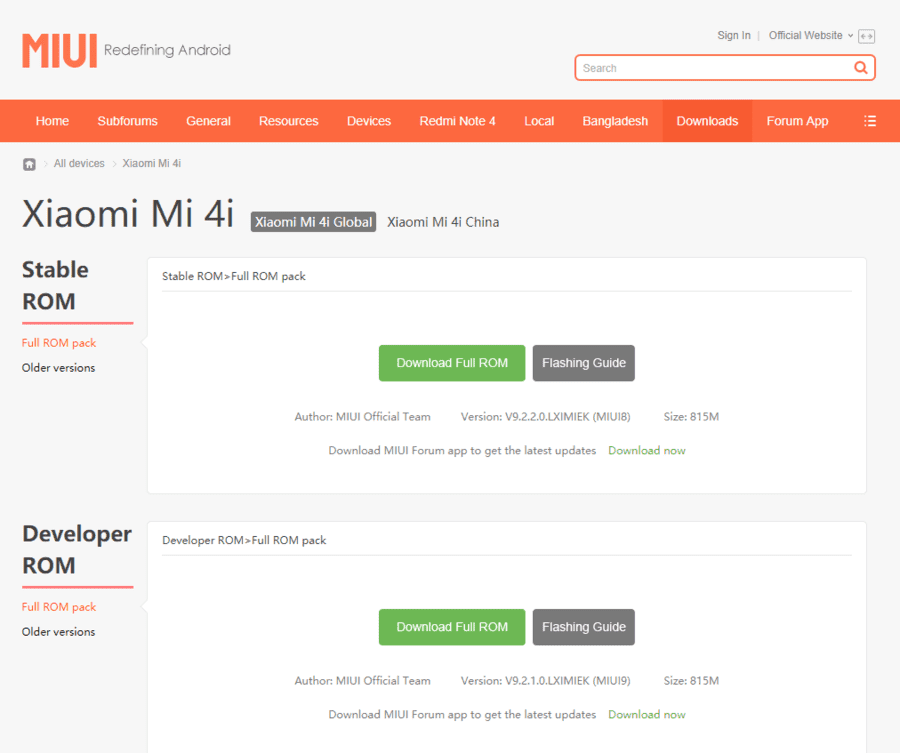Select Full ROM pack under Developer ROM
This screenshot has width=900, height=753.
(59, 607)
